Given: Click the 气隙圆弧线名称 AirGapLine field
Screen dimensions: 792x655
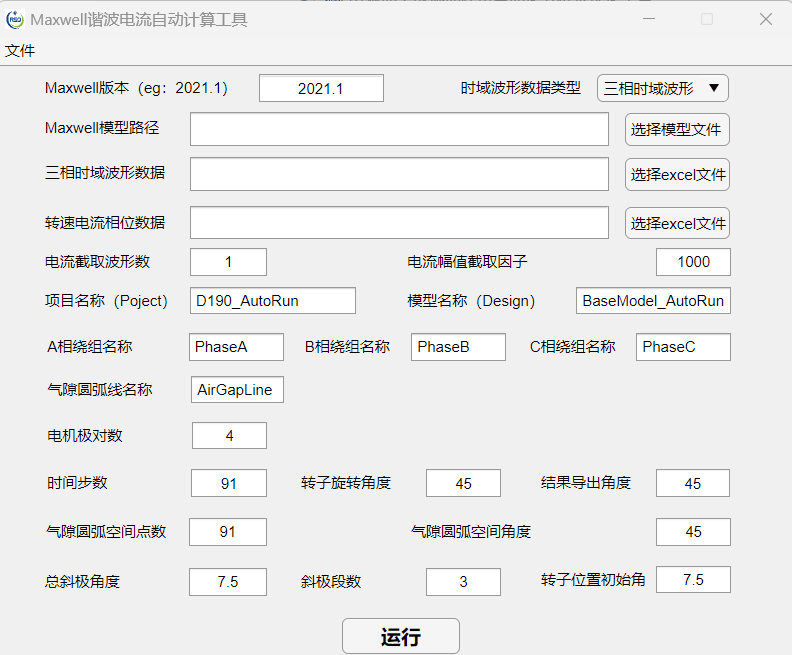Looking at the screenshot, I should click(236, 390).
